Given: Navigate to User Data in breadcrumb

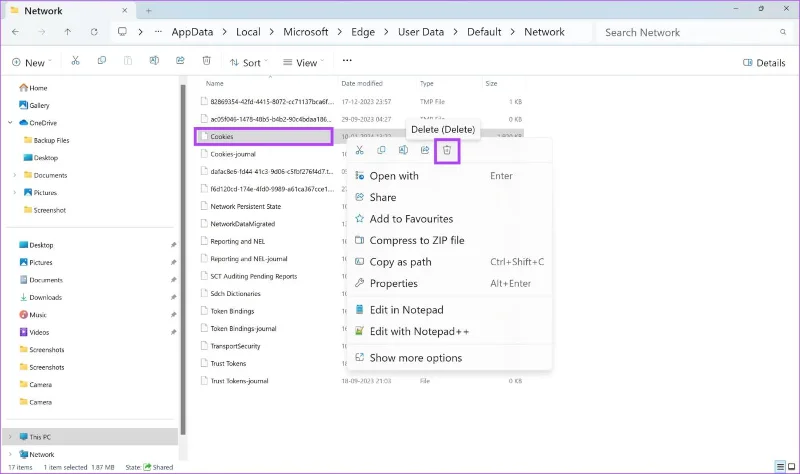Looking at the screenshot, I should pyautogui.click(x=421, y=32).
